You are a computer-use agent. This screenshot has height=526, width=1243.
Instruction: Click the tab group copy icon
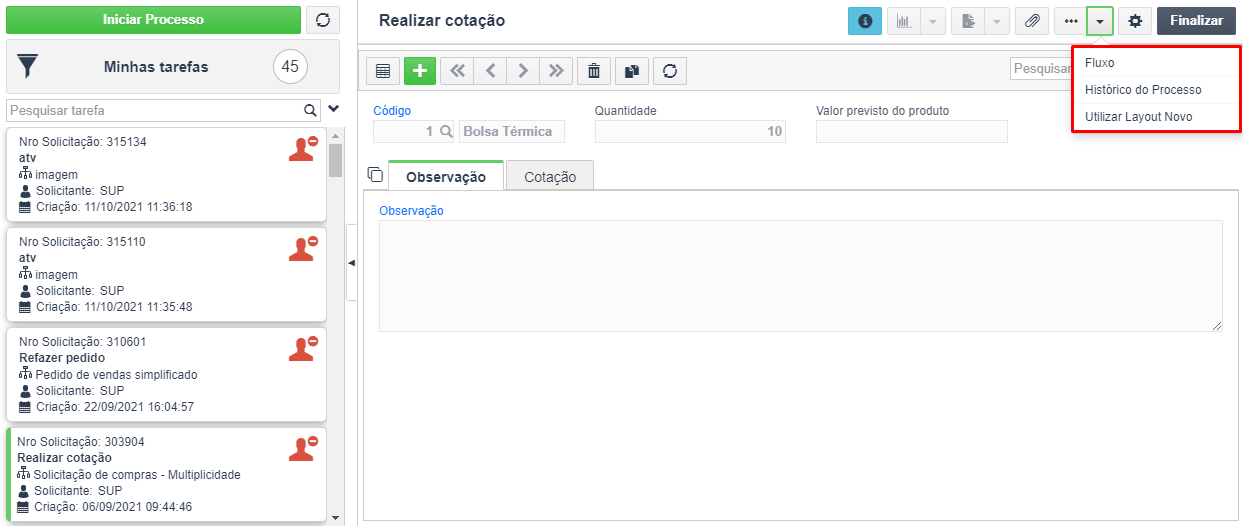click(x=375, y=174)
